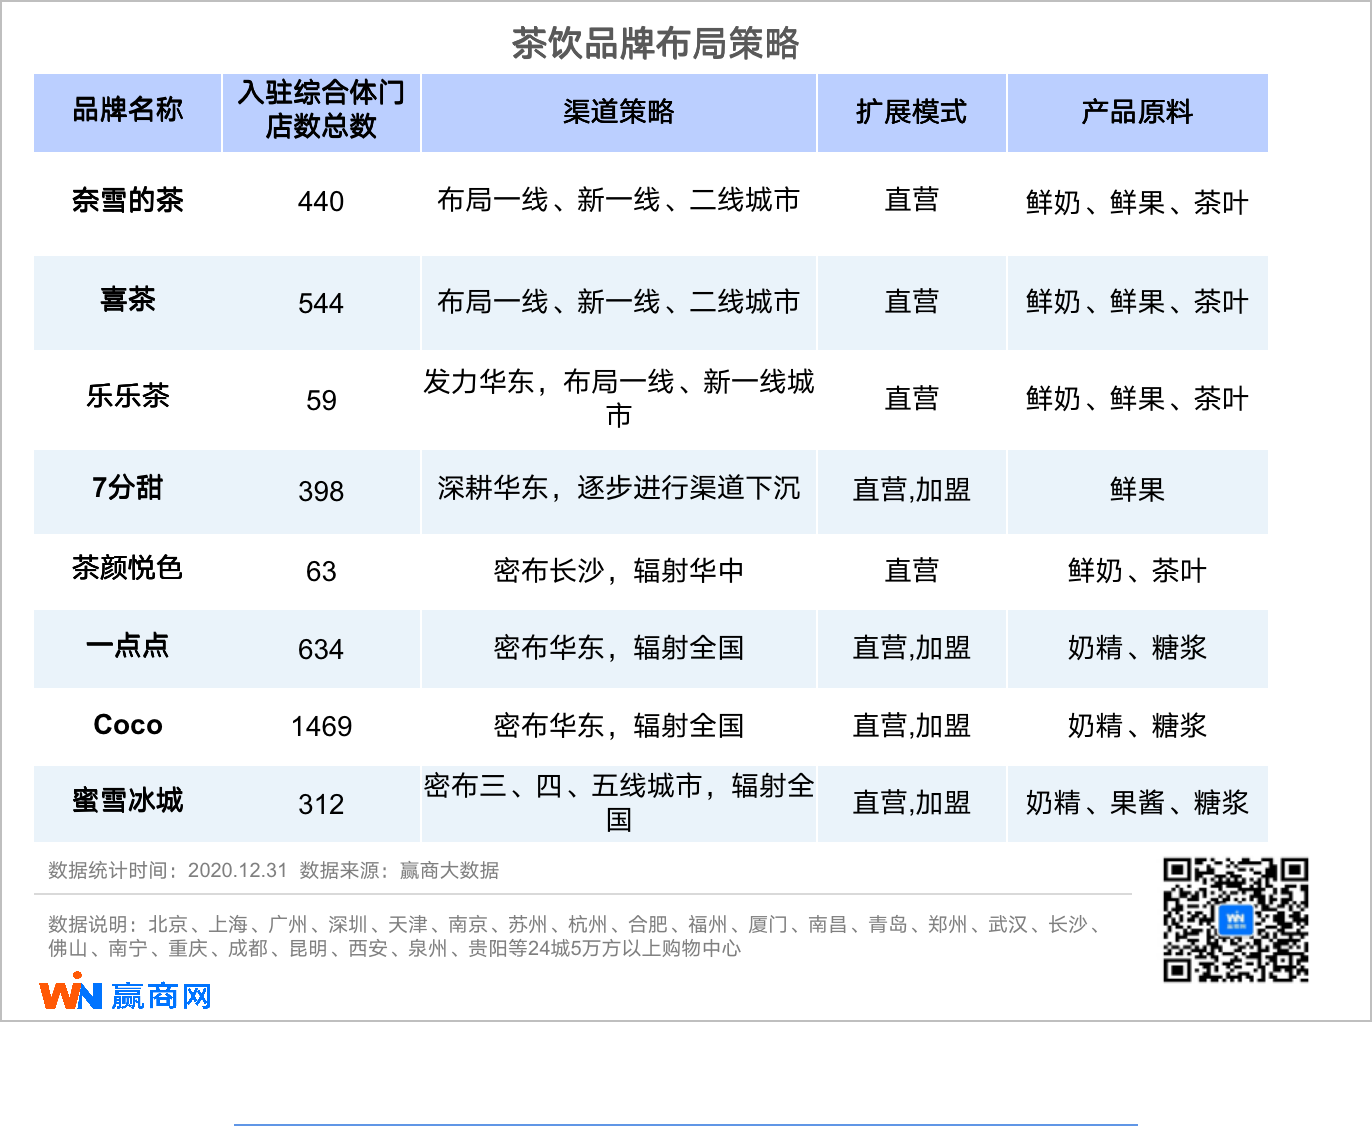Select the 入驻综合体门店数总数 header cell

(321, 112)
